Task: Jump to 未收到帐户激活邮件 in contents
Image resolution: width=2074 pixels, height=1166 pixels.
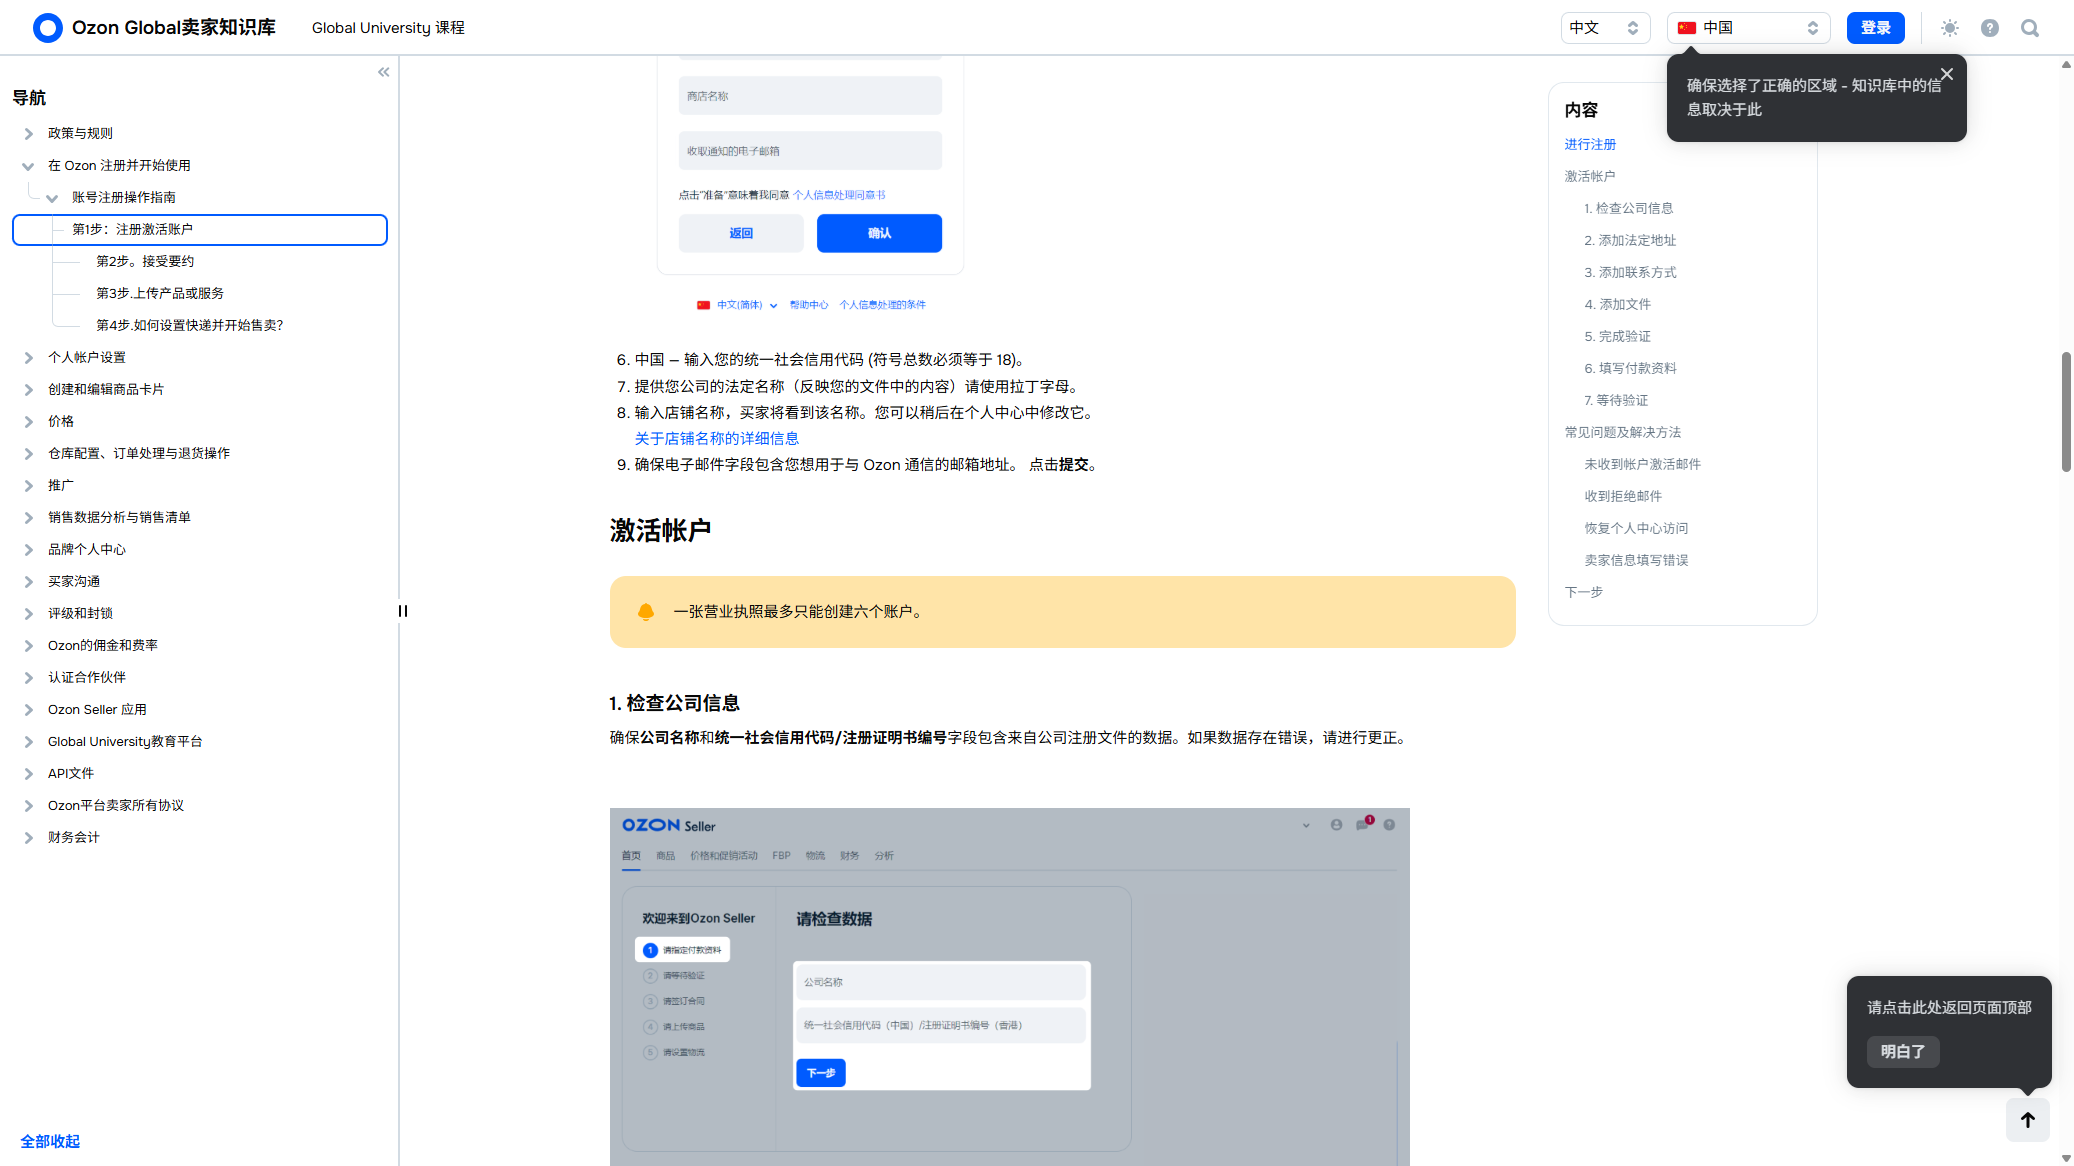Action: (1642, 464)
